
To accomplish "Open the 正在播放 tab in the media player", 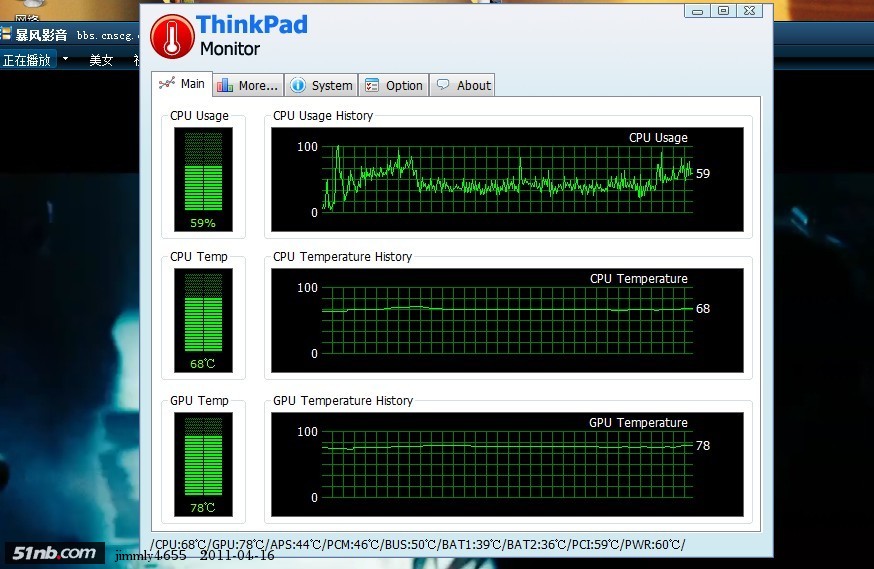I will [27, 60].
